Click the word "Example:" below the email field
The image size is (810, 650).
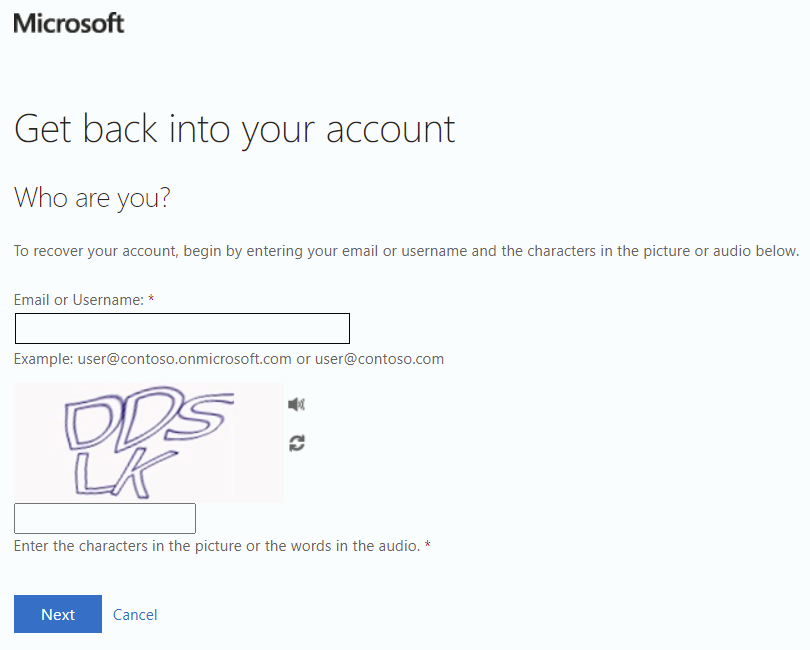point(43,359)
